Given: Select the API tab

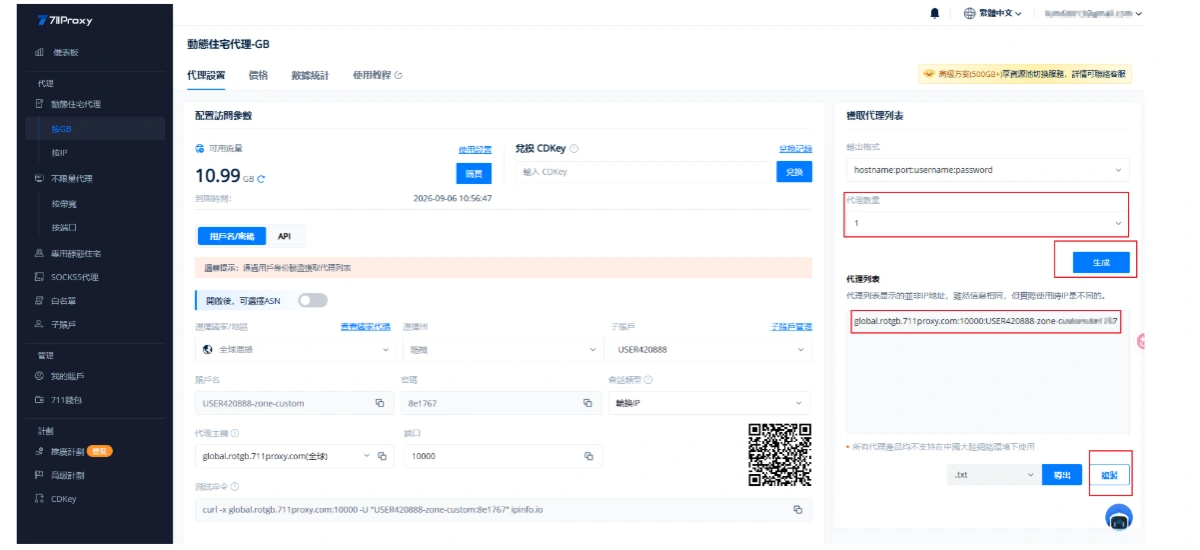Looking at the screenshot, I should pos(285,236).
